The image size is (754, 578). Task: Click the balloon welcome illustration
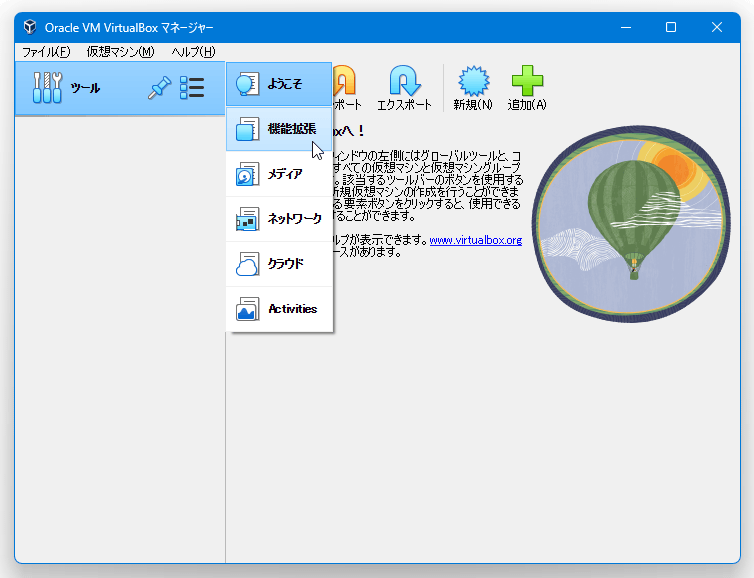631,224
